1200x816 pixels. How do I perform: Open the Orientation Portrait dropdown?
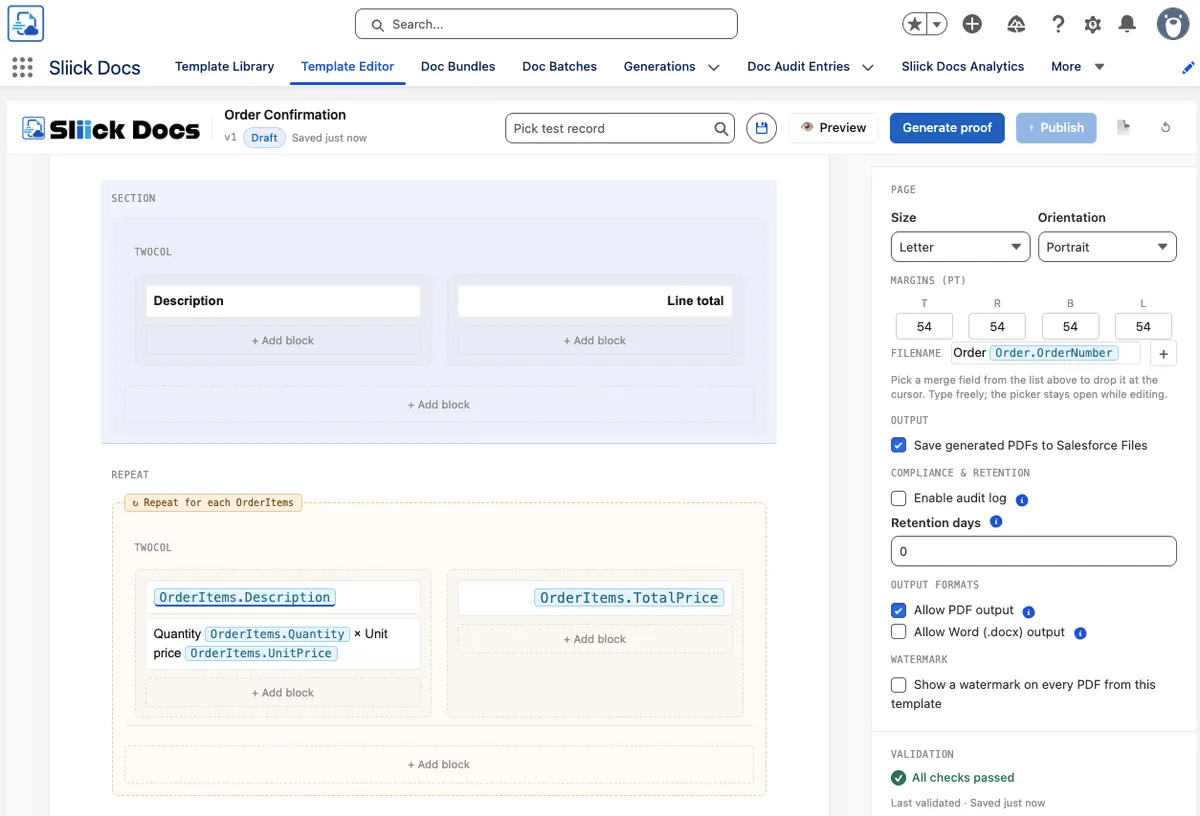1107,247
